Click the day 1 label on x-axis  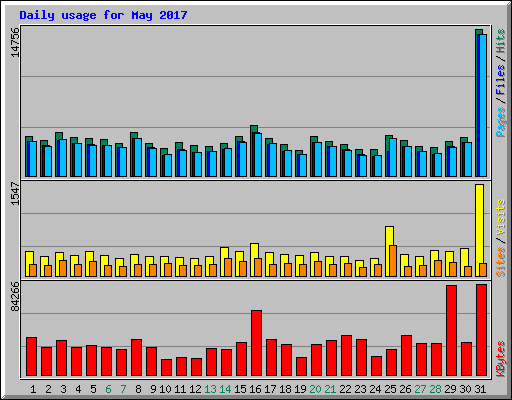pyautogui.click(x=33, y=389)
